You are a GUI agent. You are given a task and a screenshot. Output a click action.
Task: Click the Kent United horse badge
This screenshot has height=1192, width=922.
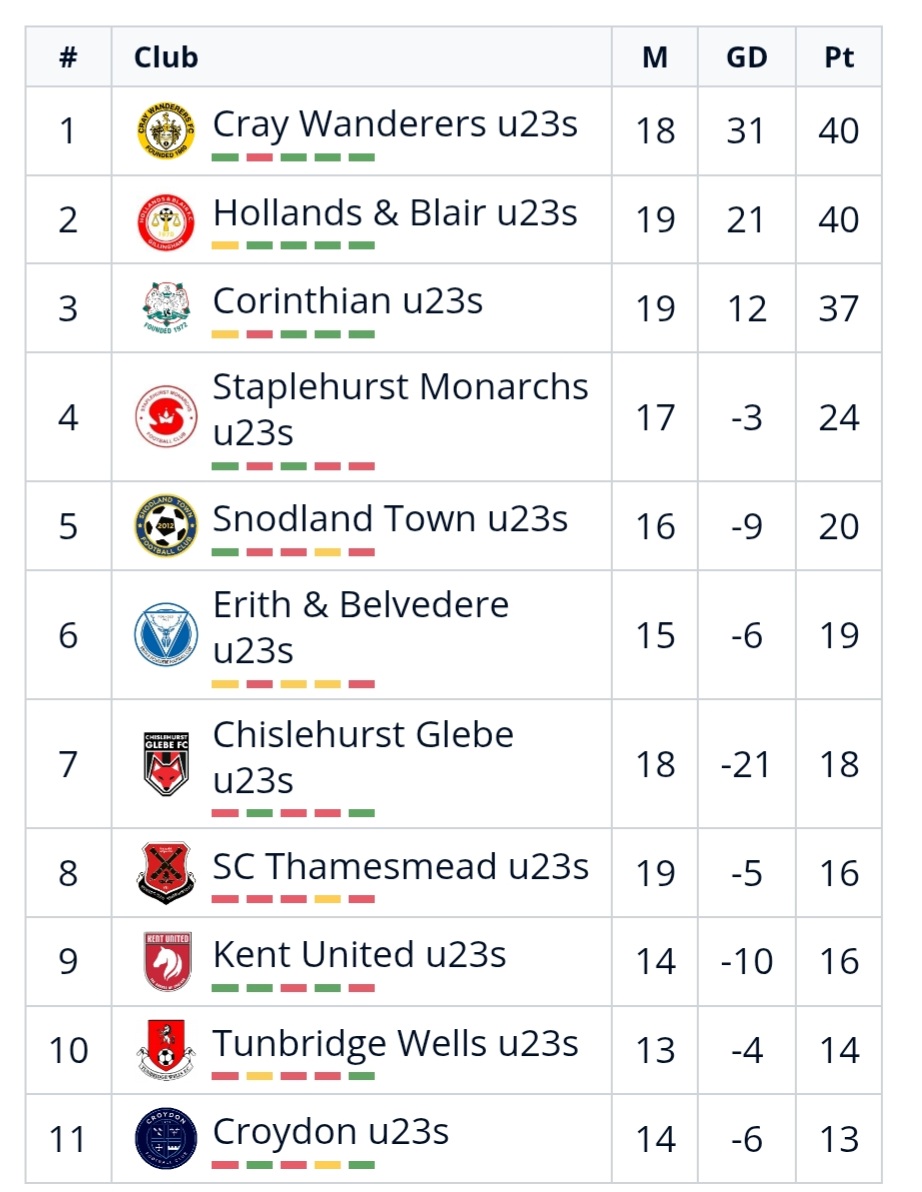point(166,961)
